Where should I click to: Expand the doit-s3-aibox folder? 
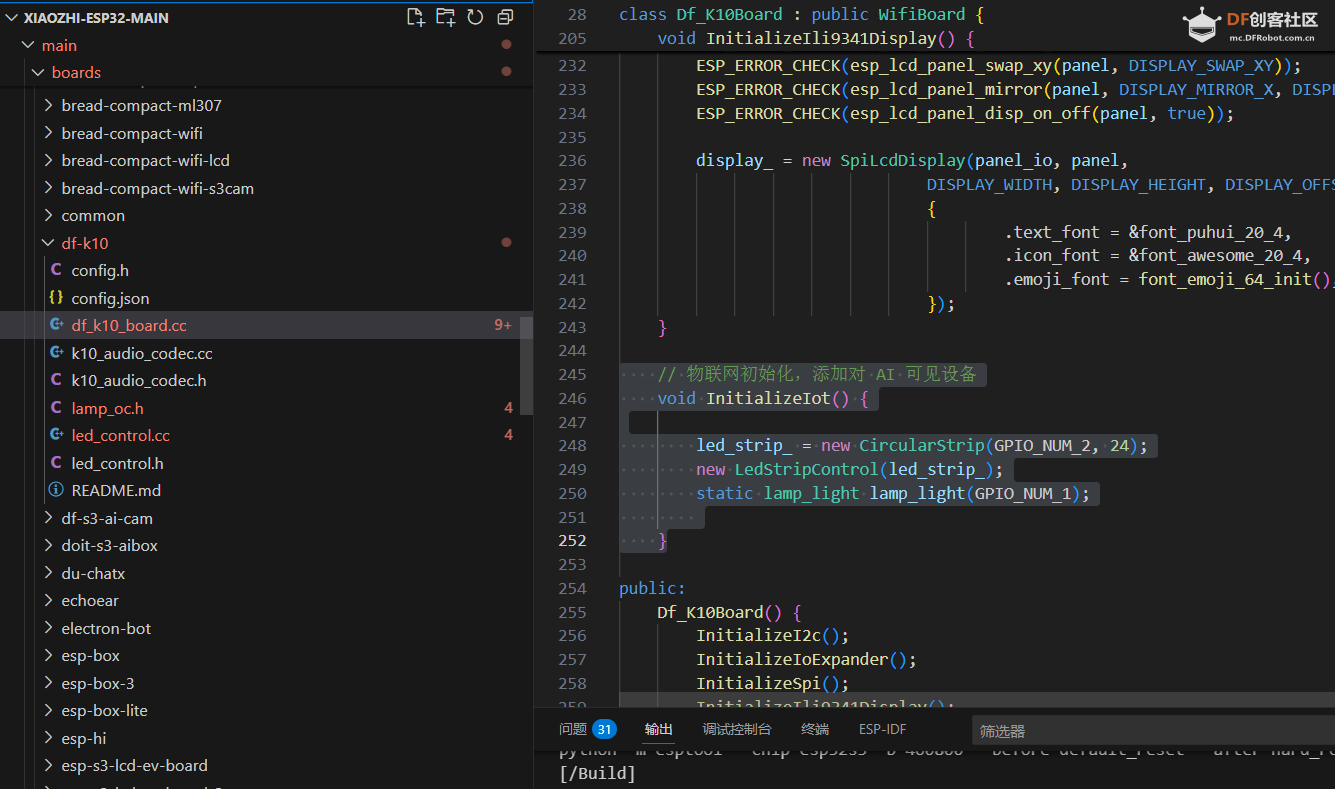pos(49,546)
